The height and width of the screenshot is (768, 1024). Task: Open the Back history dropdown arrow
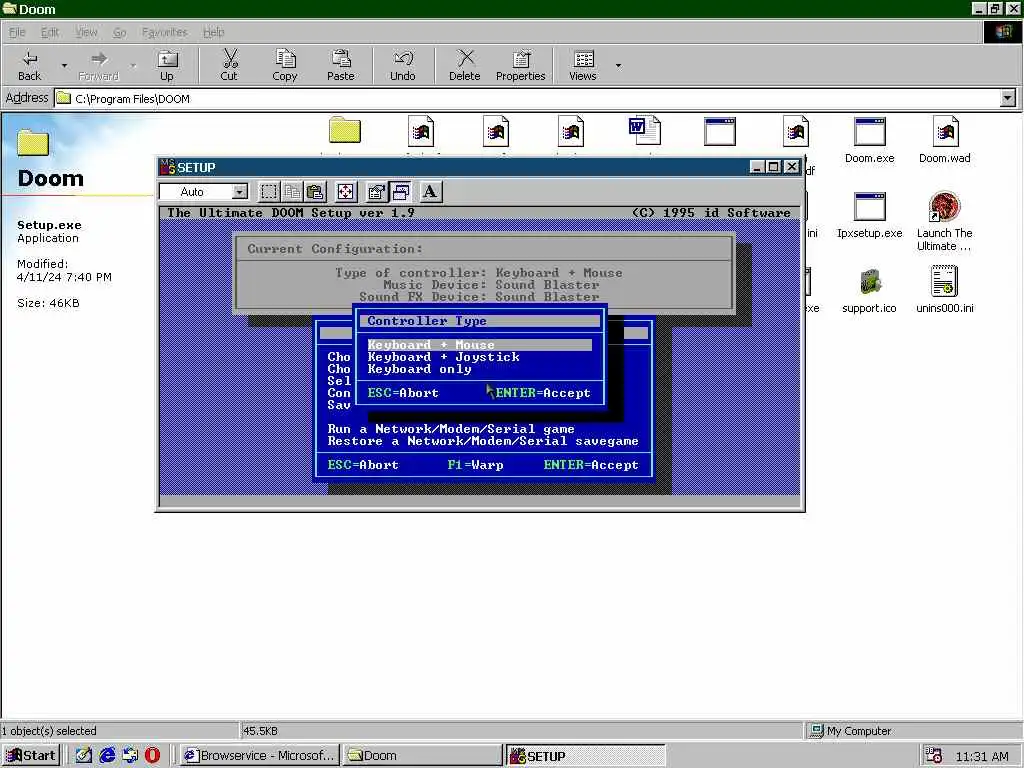click(x=64, y=65)
